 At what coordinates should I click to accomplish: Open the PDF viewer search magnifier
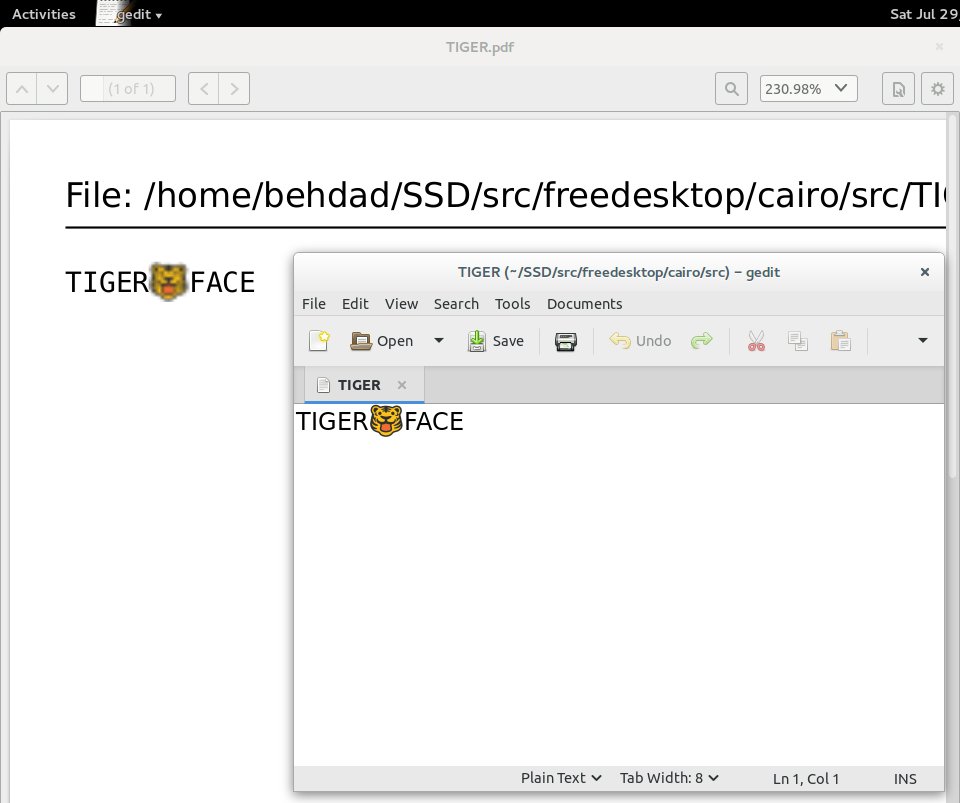coord(731,89)
